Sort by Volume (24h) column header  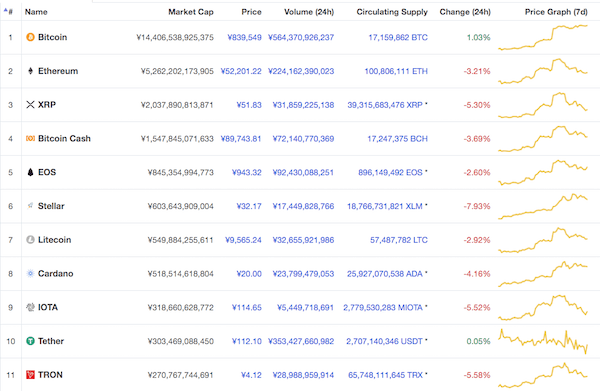coord(309,12)
